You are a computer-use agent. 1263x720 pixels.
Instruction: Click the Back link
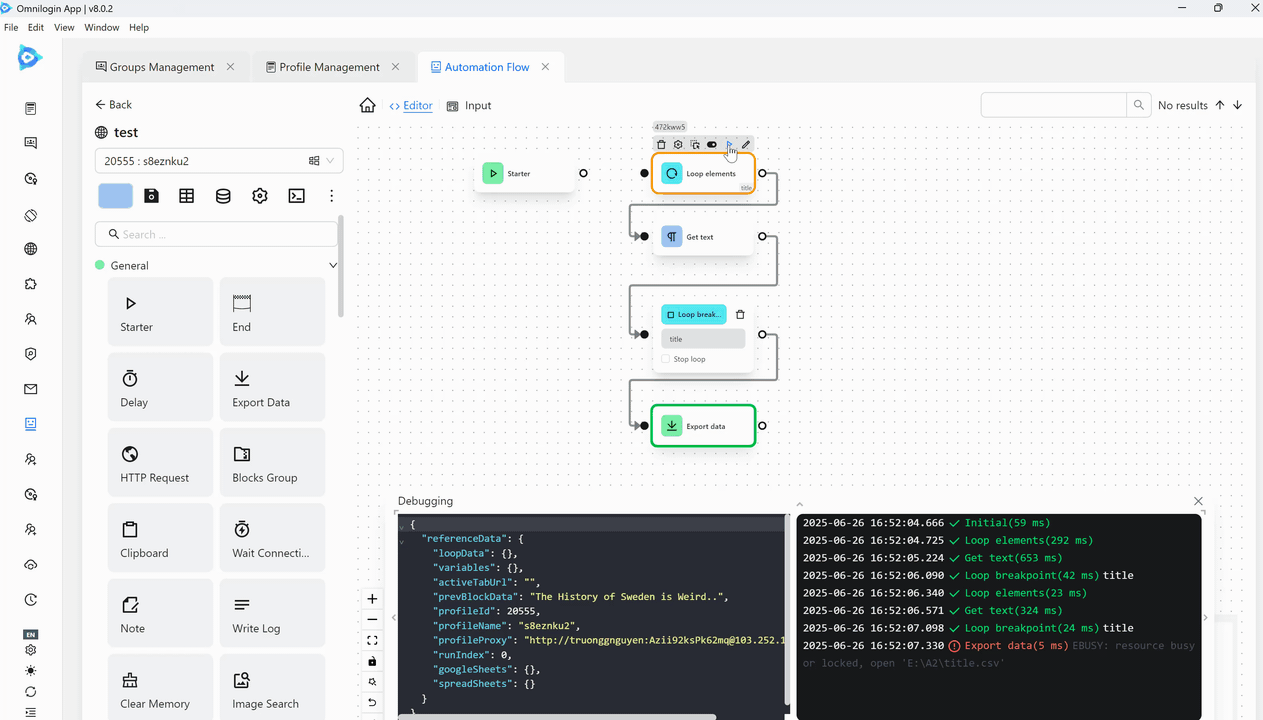point(113,105)
